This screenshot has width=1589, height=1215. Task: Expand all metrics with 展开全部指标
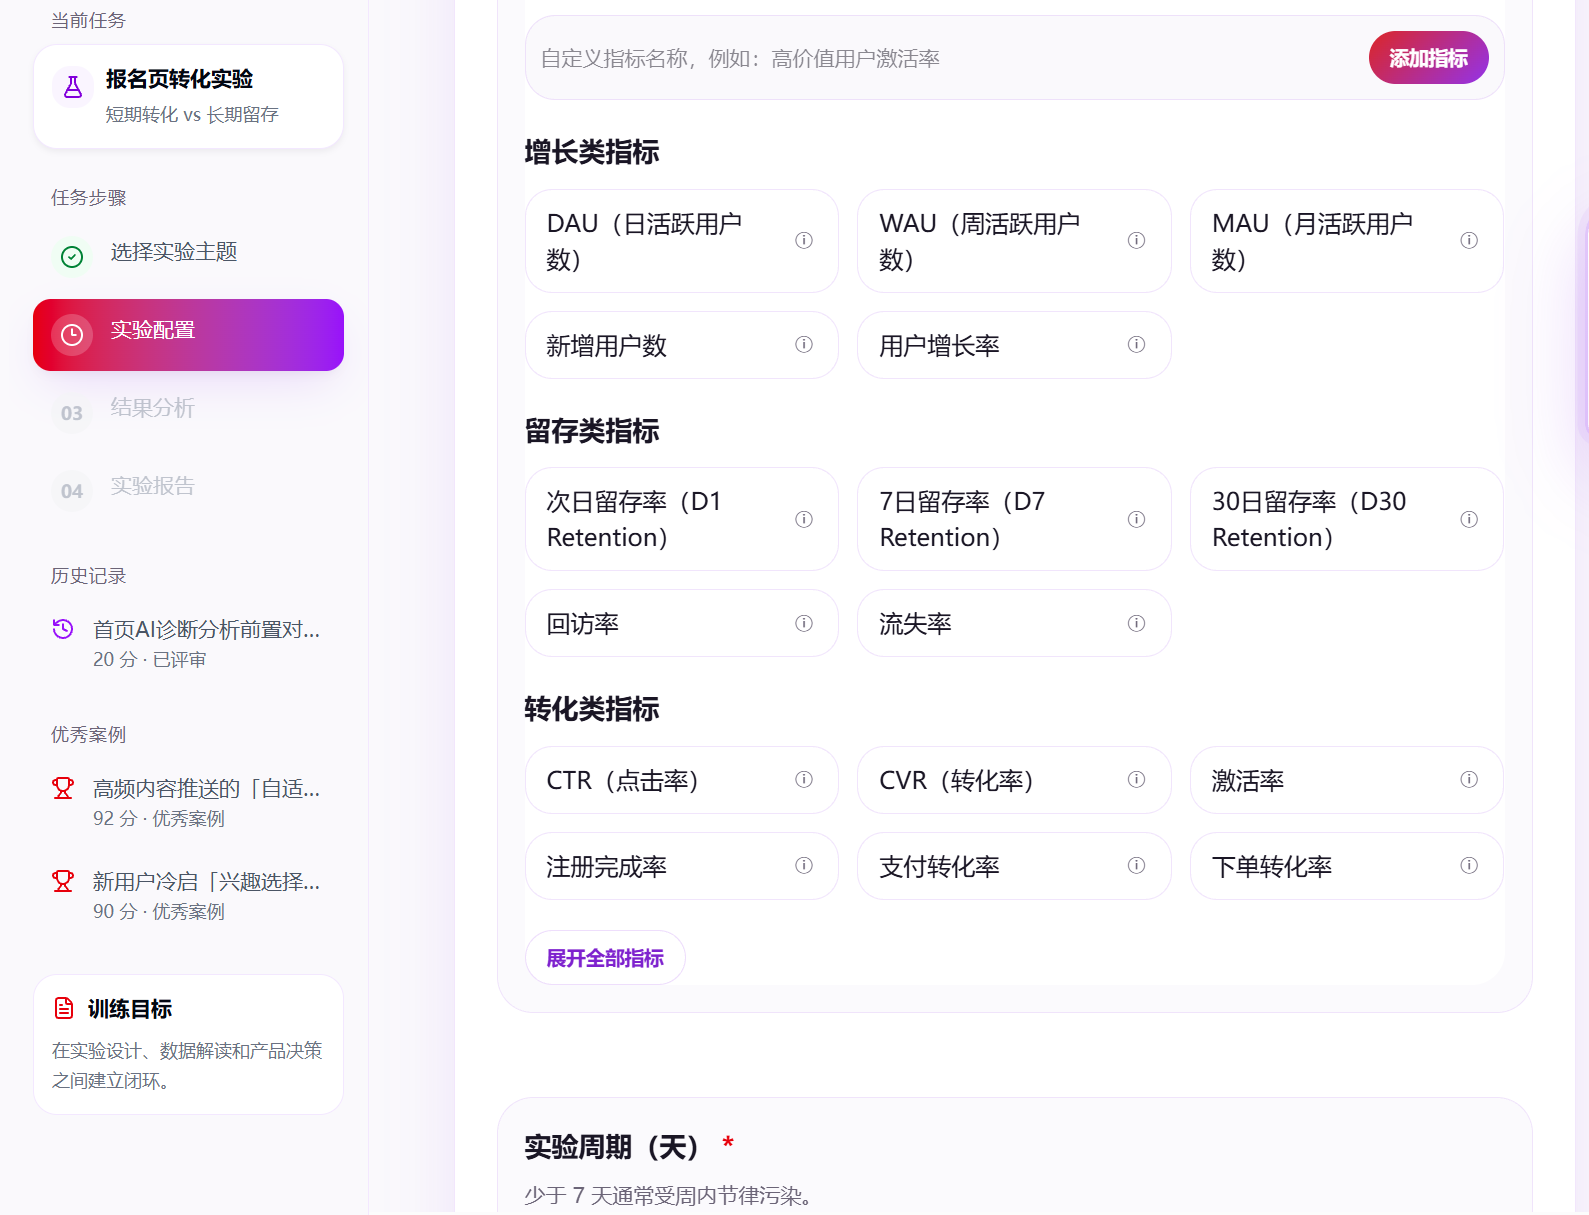click(605, 958)
